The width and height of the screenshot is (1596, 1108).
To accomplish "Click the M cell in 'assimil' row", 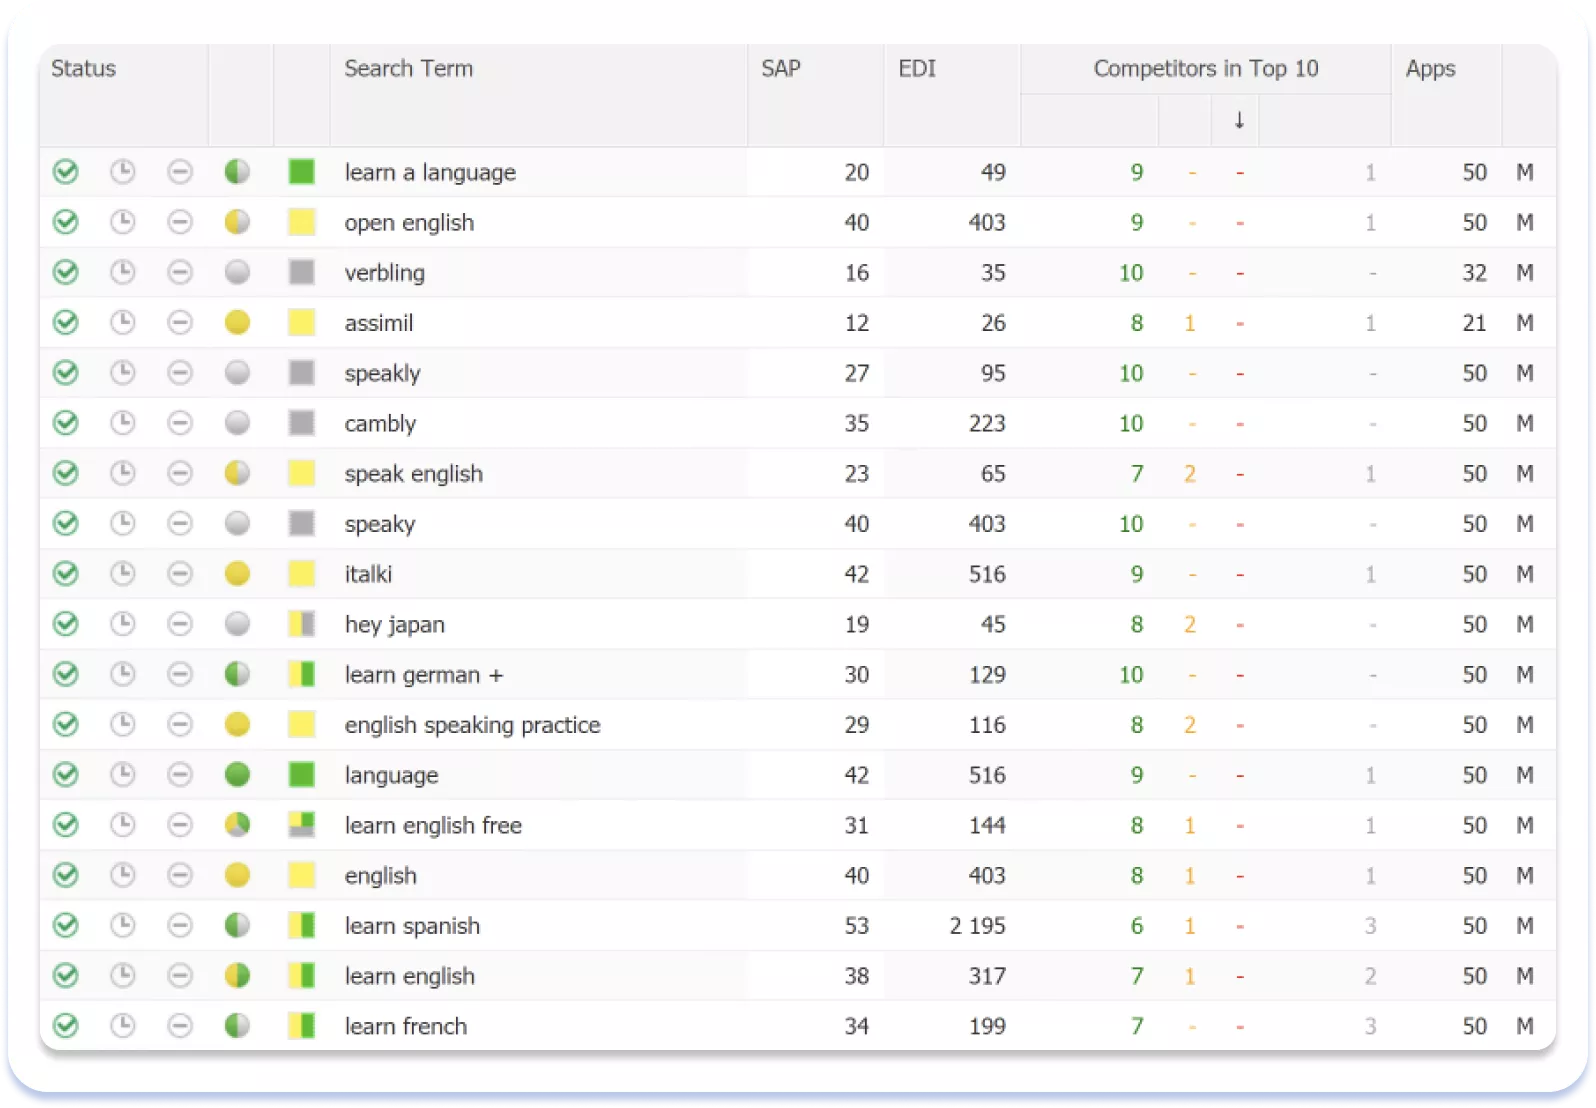I will pyautogui.click(x=1524, y=323).
